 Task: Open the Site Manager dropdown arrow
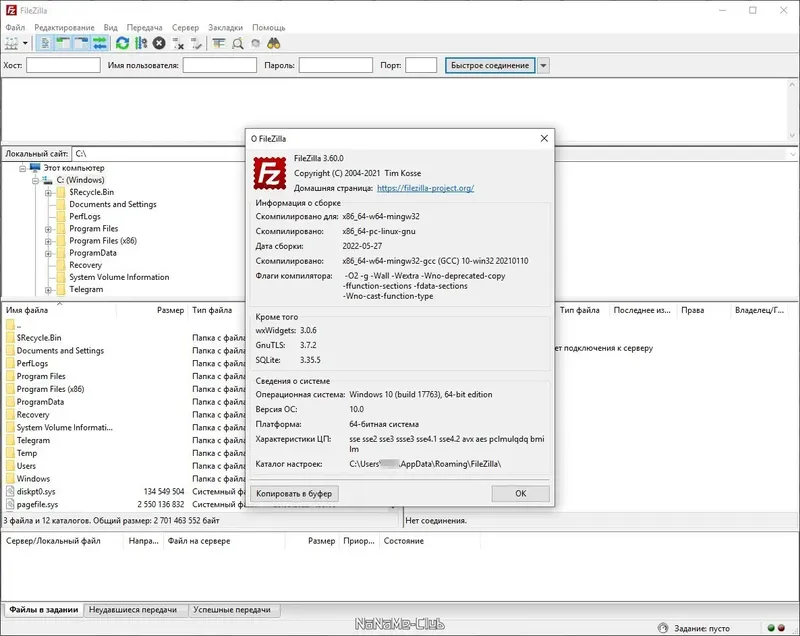pos(25,44)
